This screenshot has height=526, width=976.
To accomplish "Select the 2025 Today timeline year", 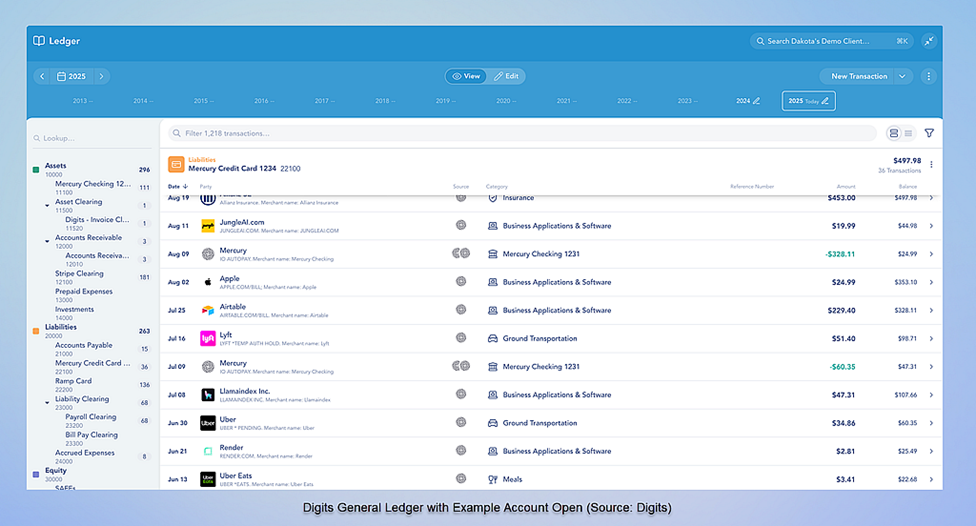I will pos(808,101).
